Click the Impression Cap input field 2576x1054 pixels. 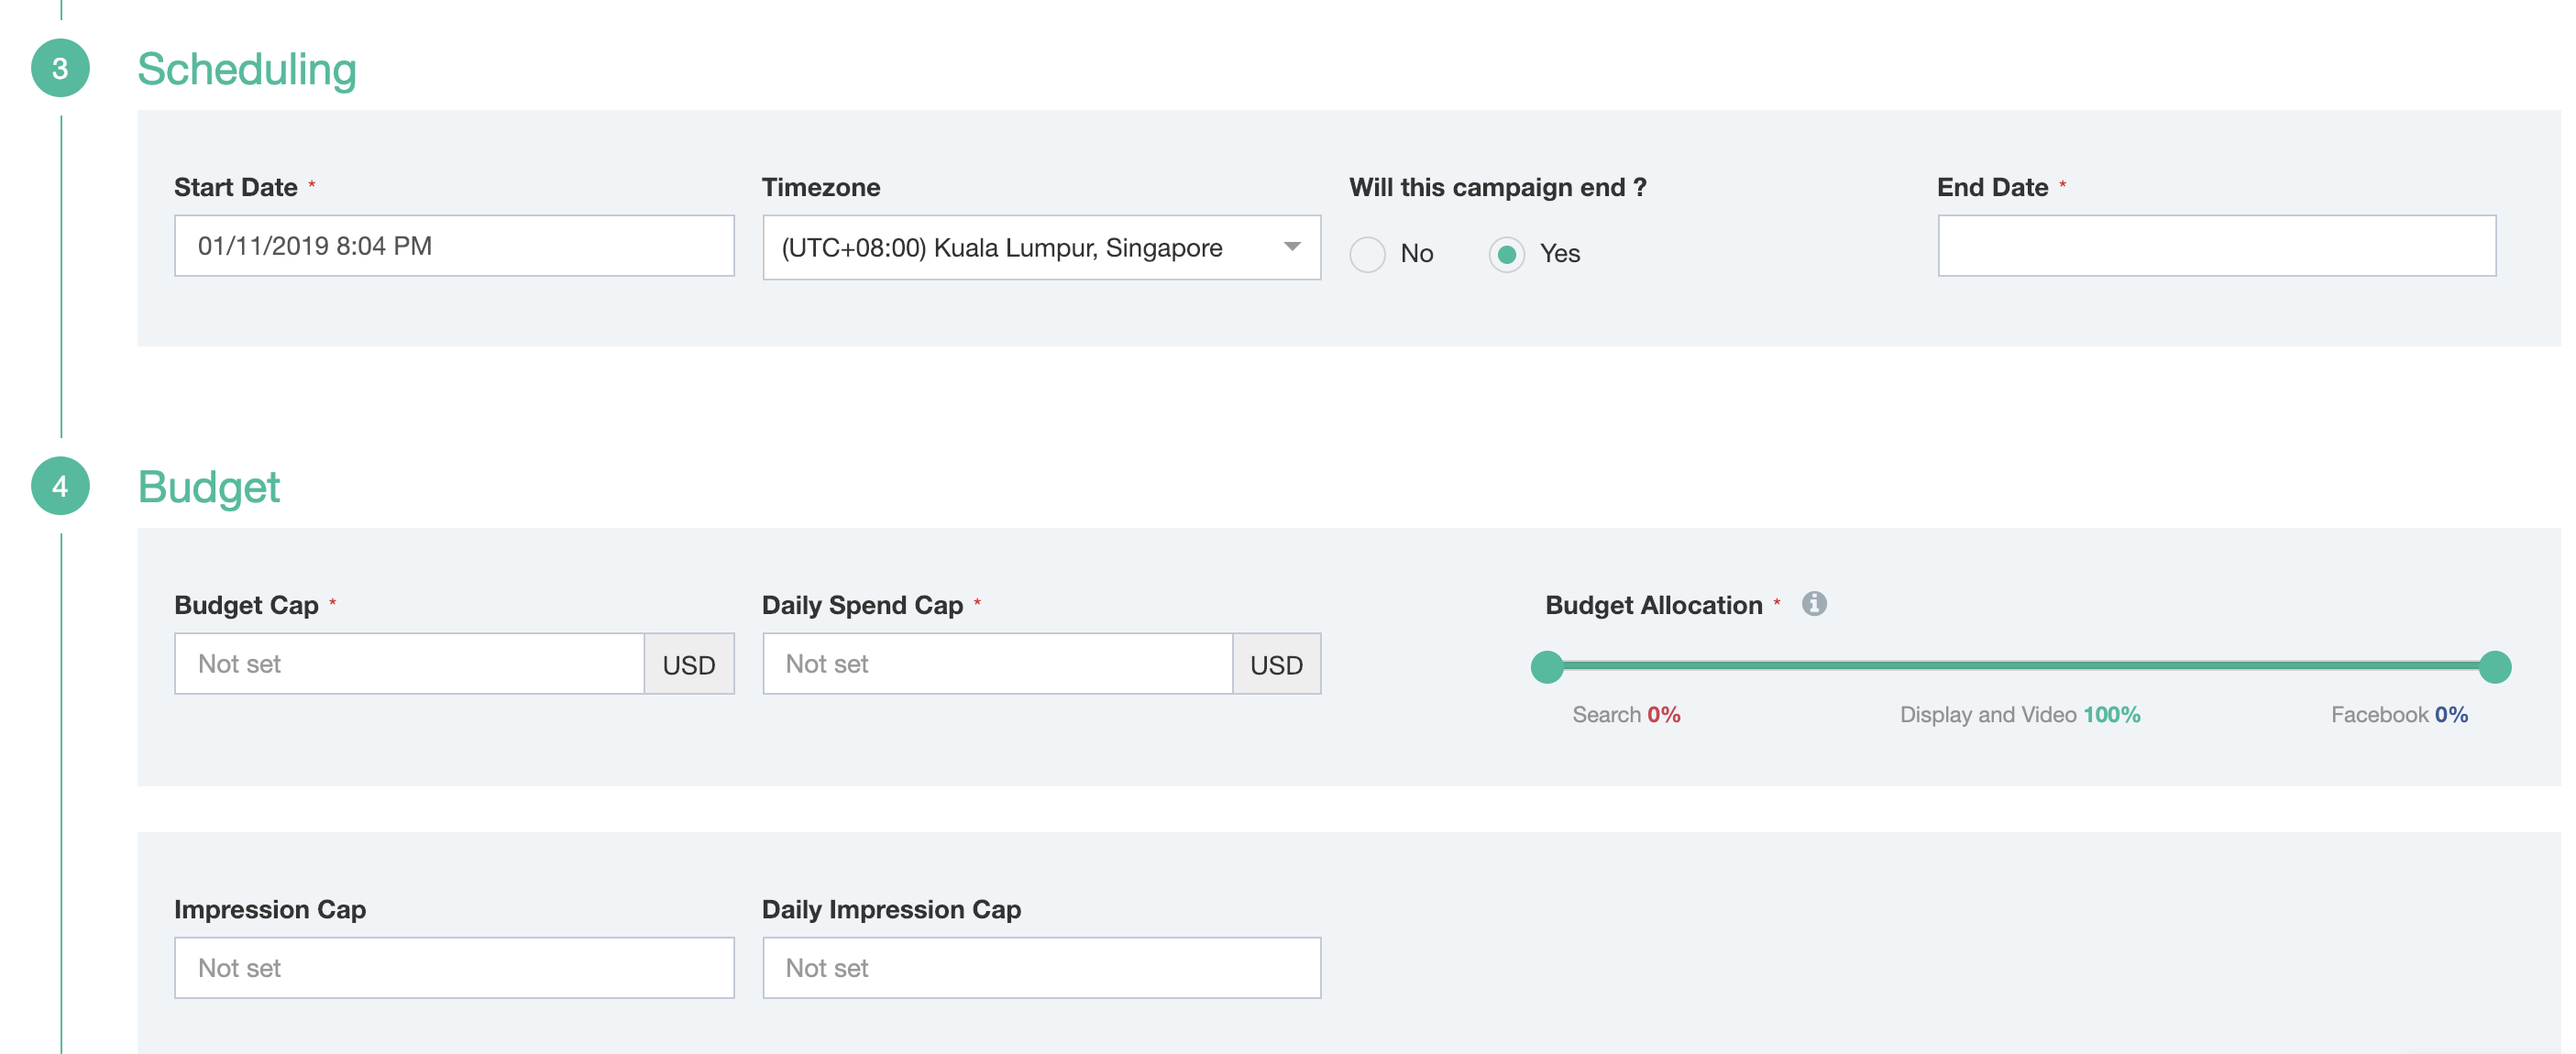point(454,967)
